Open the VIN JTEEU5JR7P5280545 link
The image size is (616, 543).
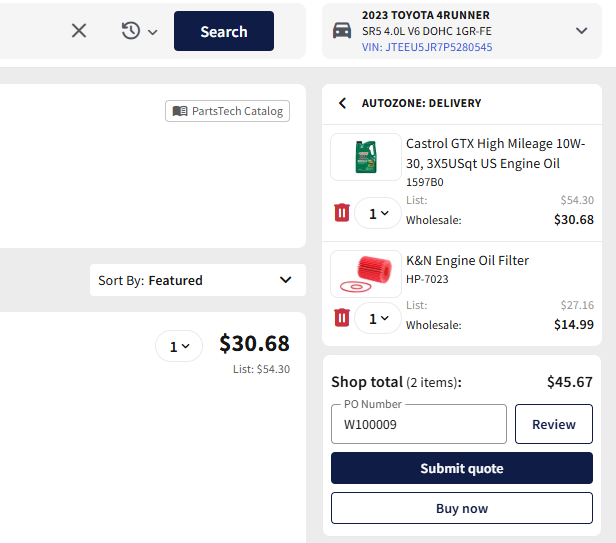(427, 47)
